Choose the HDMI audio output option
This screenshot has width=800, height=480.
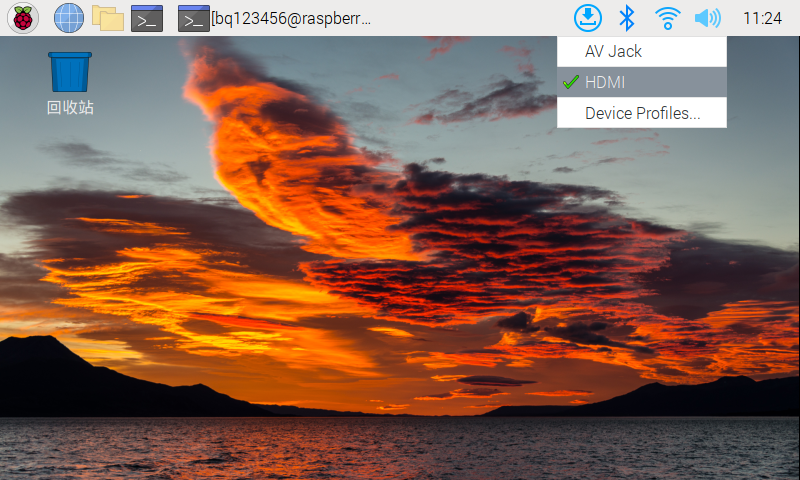point(605,82)
